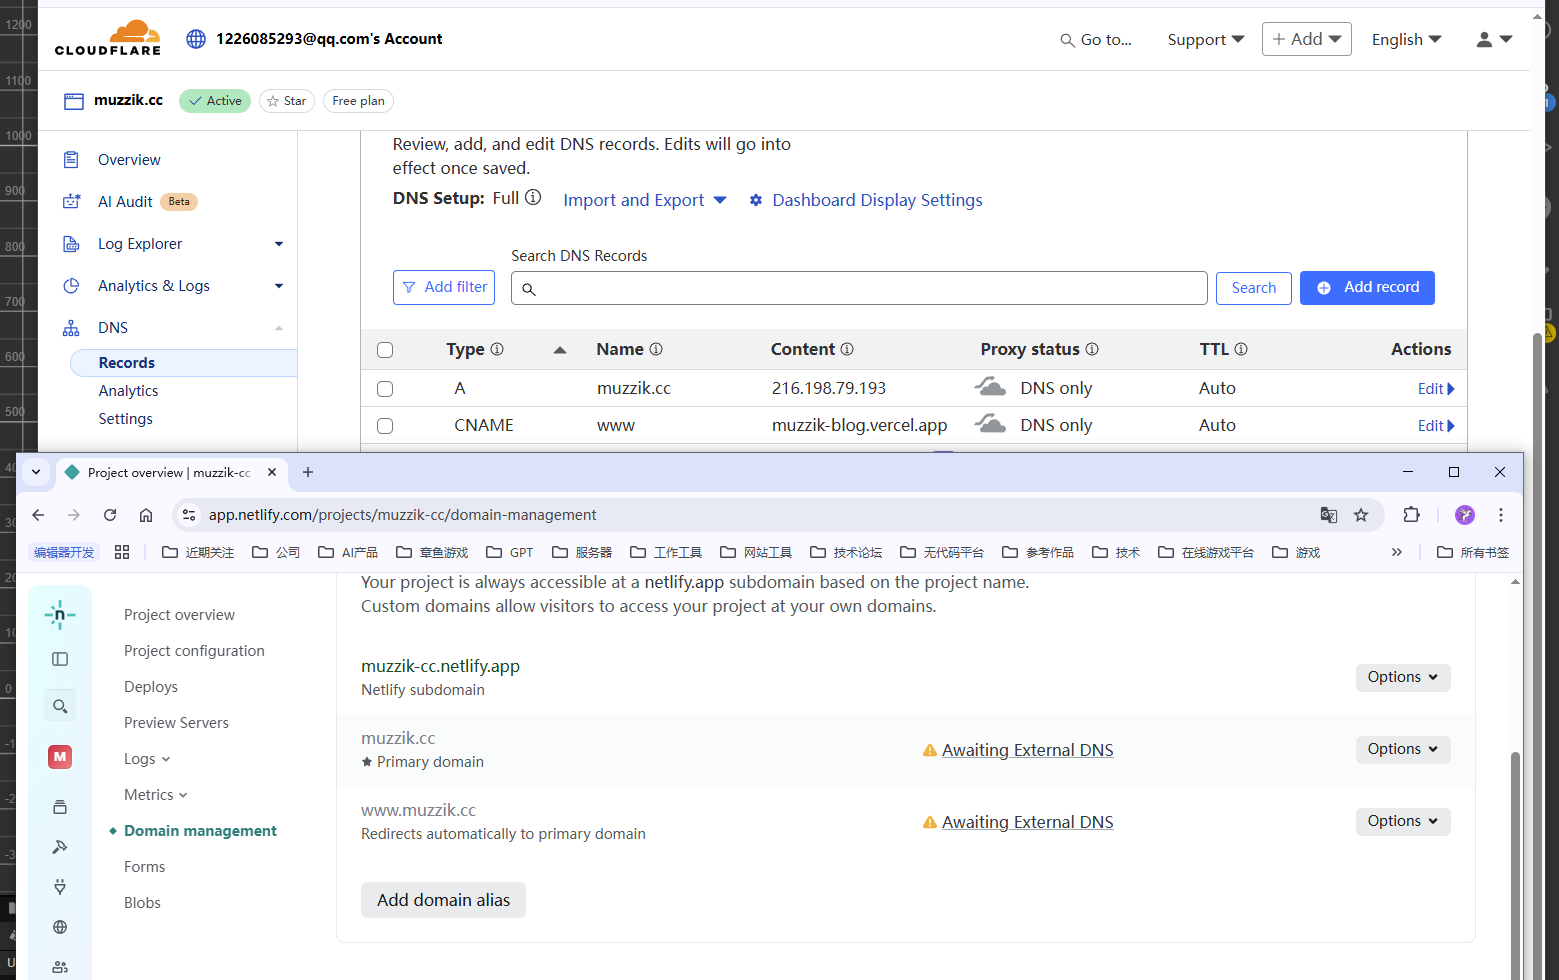The image size is (1559, 980).
Task: Select all DNS records checkbox
Action: point(385,350)
